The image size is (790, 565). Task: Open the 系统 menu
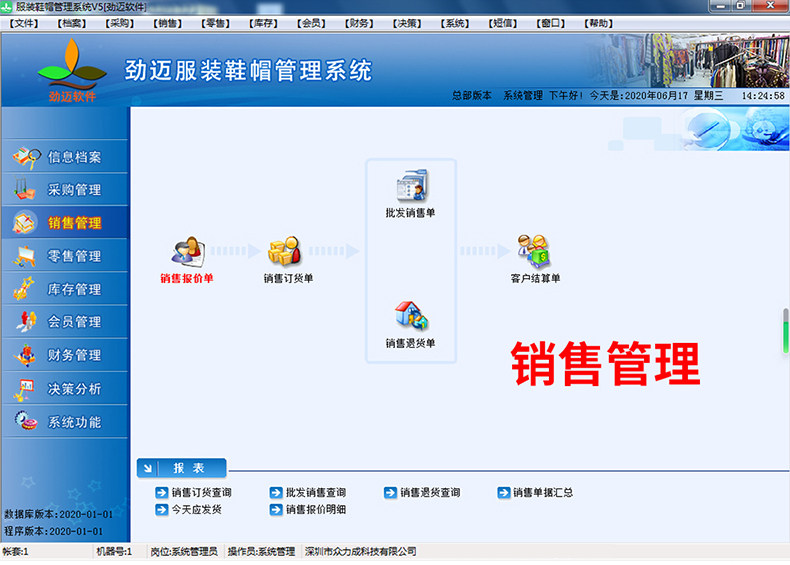point(454,23)
